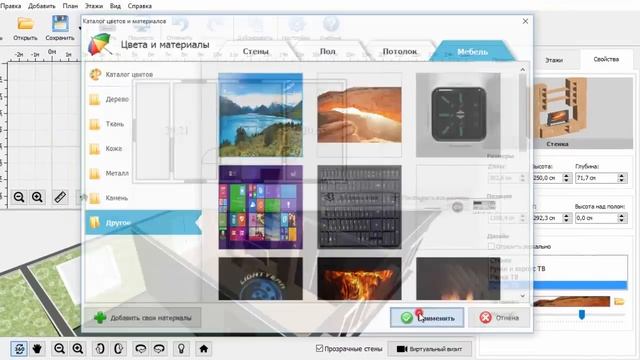Switch to the Стены tab
The image size is (640, 360).
point(256,51)
